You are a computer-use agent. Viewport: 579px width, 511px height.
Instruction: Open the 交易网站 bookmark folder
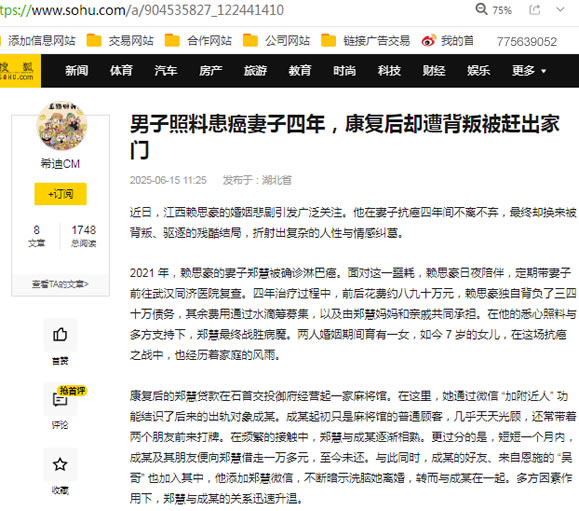click(120, 41)
